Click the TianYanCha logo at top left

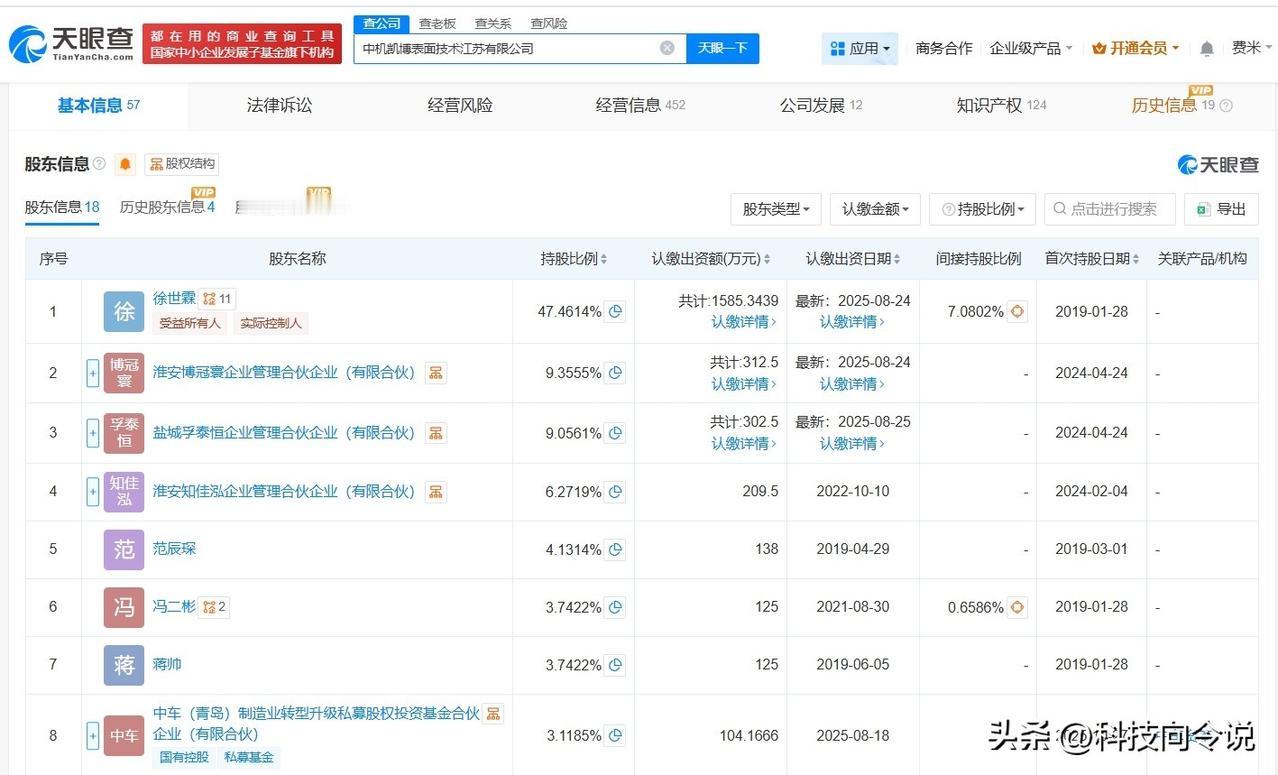[x=70, y=43]
